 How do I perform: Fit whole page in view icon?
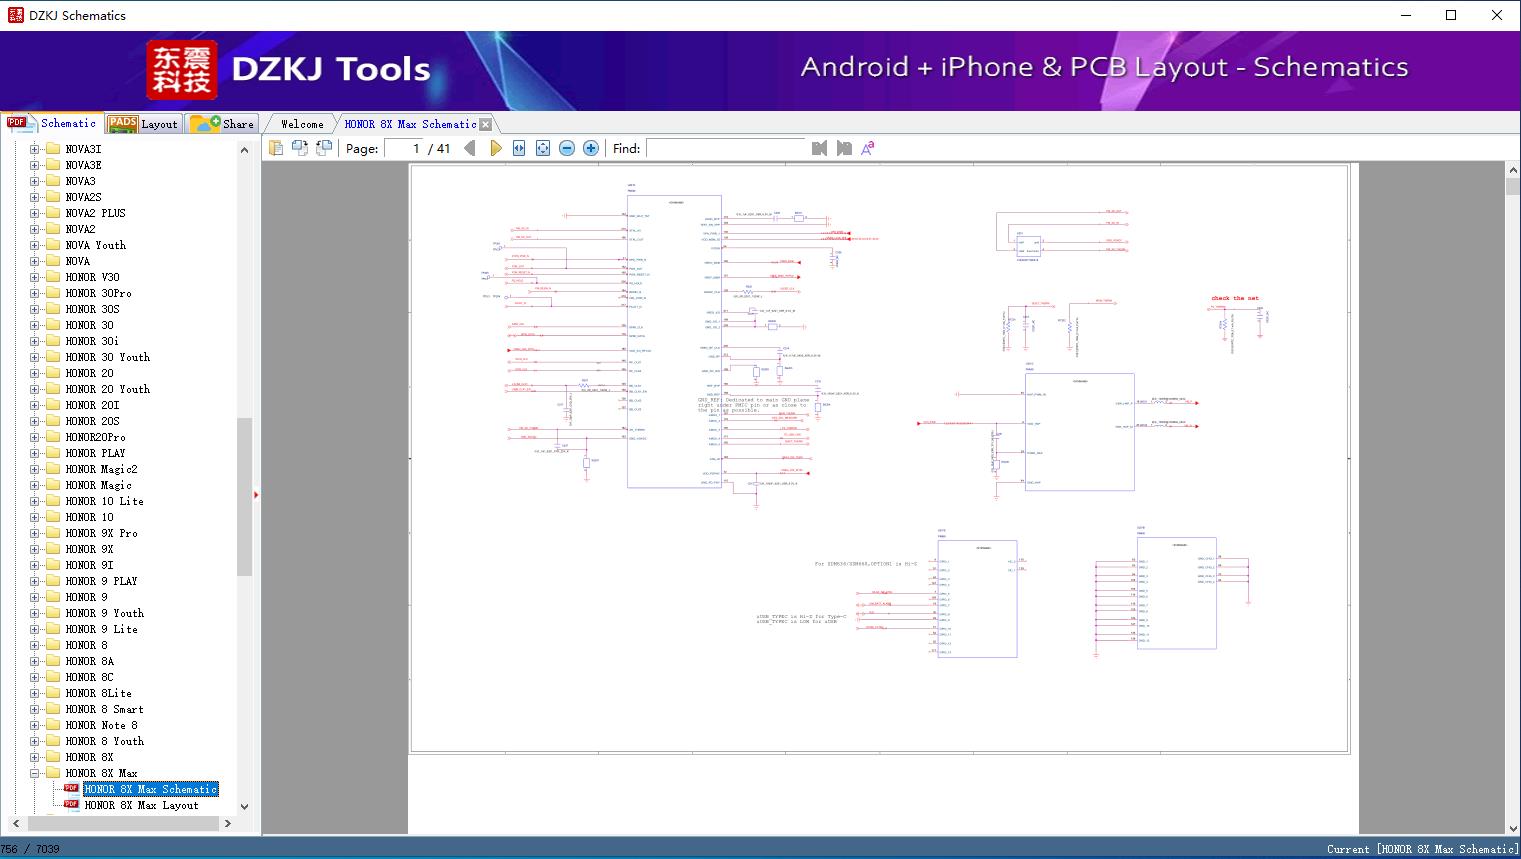click(x=543, y=148)
